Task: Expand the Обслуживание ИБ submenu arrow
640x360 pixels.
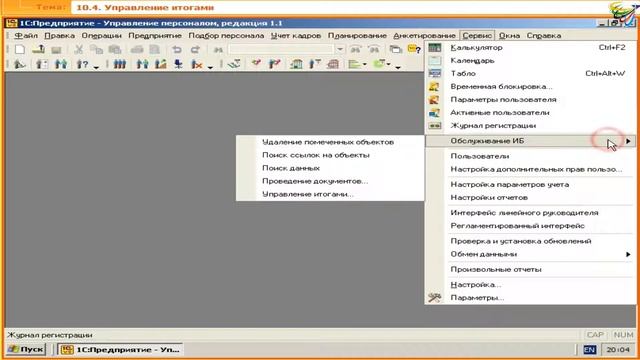Action: tap(628, 141)
